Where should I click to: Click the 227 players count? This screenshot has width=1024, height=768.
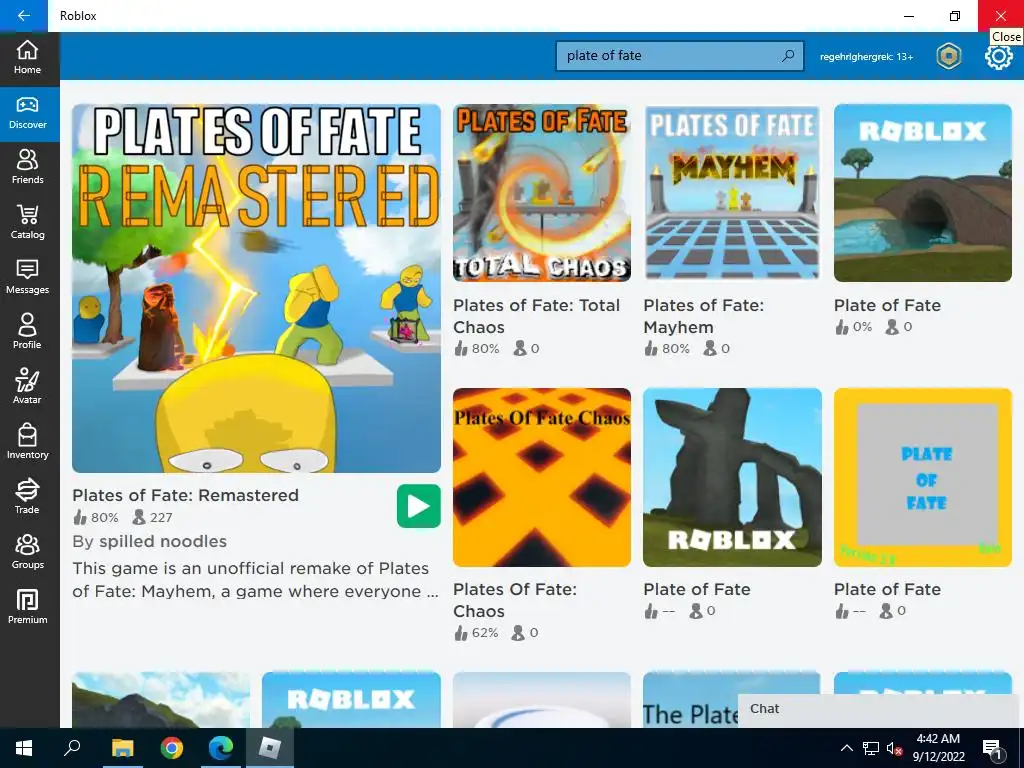[153, 518]
